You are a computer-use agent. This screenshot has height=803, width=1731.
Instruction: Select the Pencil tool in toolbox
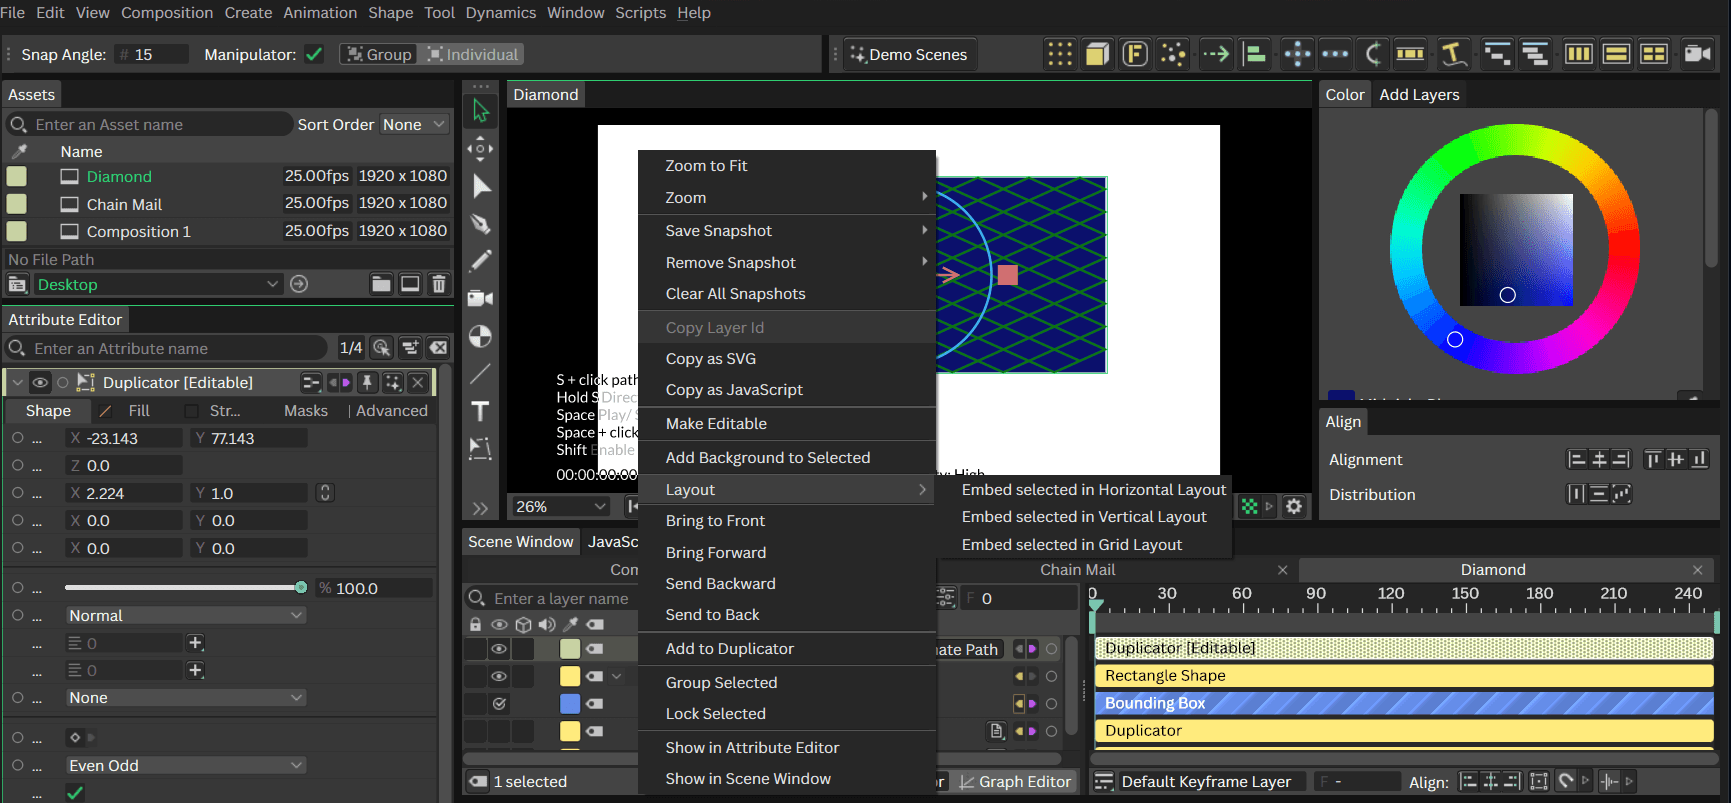click(481, 261)
